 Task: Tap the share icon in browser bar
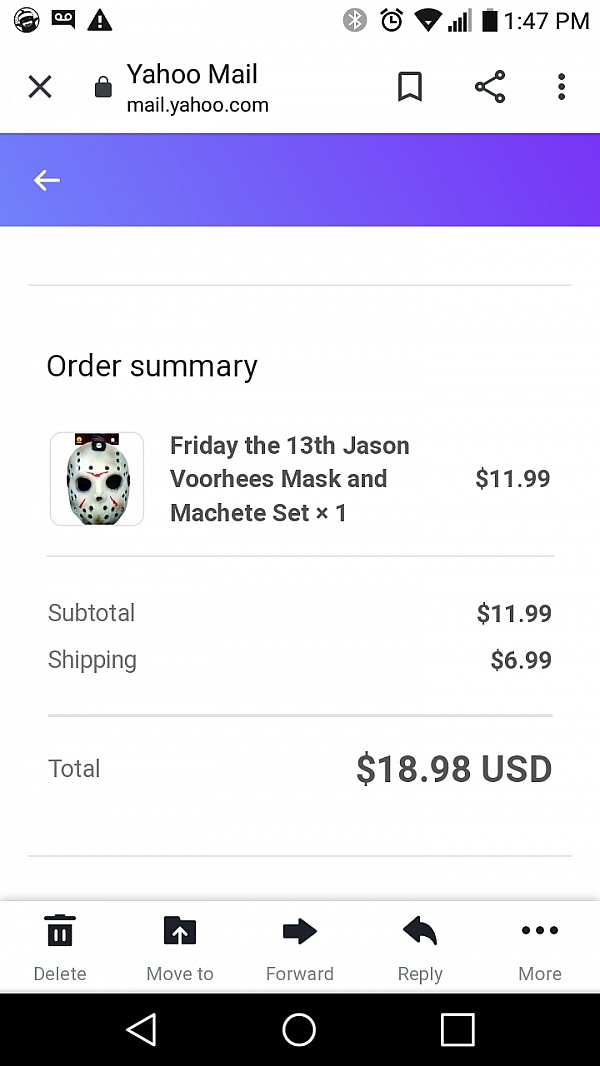click(x=490, y=87)
